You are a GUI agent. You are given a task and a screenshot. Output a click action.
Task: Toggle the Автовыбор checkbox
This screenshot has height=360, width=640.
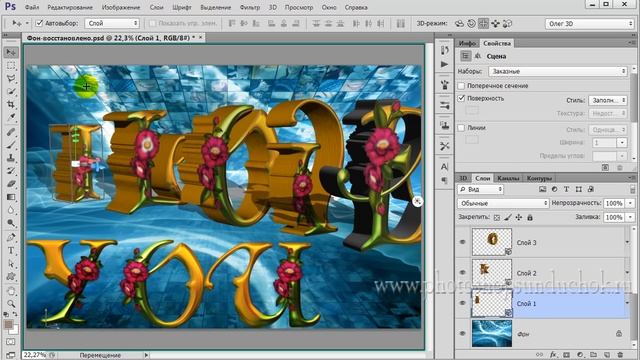coord(39,23)
